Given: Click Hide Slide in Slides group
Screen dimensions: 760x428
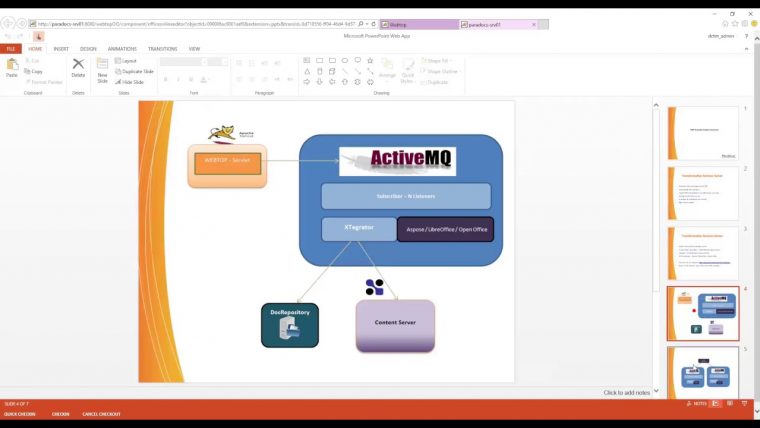Looking at the screenshot, I should [x=132, y=82].
